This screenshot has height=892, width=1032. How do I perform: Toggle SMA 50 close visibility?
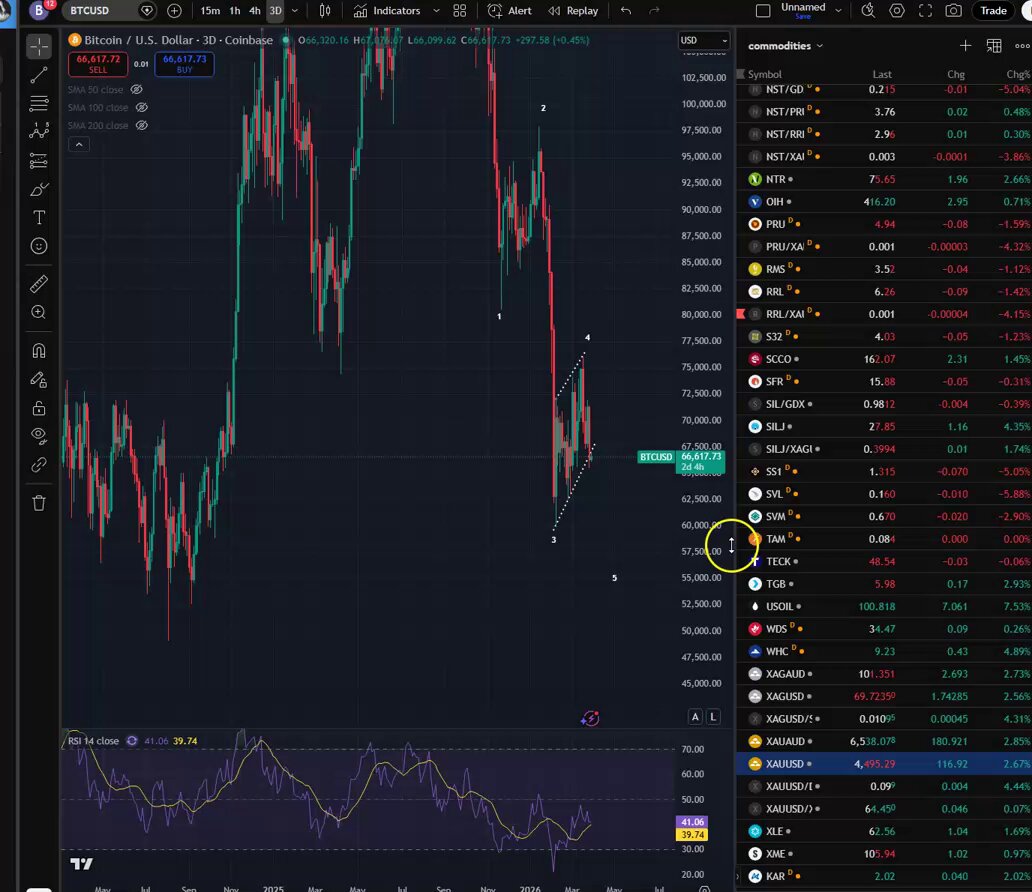point(136,90)
